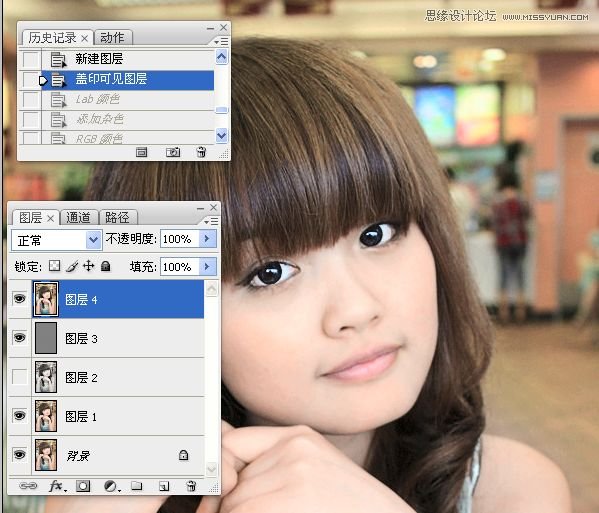
Task: Create a new layer group folder
Action: click(137, 486)
